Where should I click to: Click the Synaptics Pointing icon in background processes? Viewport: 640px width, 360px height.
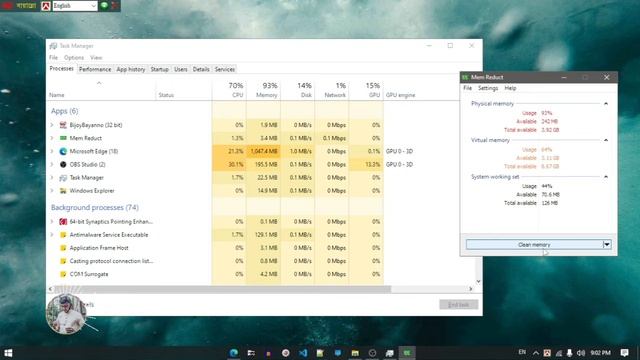pos(63,222)
